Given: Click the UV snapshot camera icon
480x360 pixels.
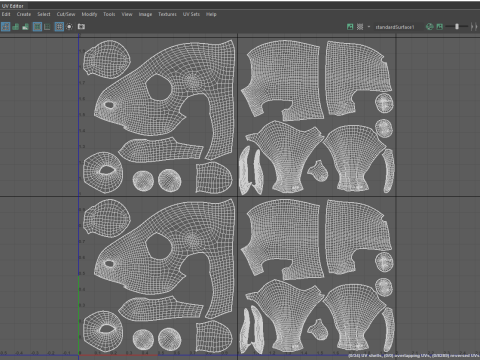Looking at the screenshot, I should 81,27.
